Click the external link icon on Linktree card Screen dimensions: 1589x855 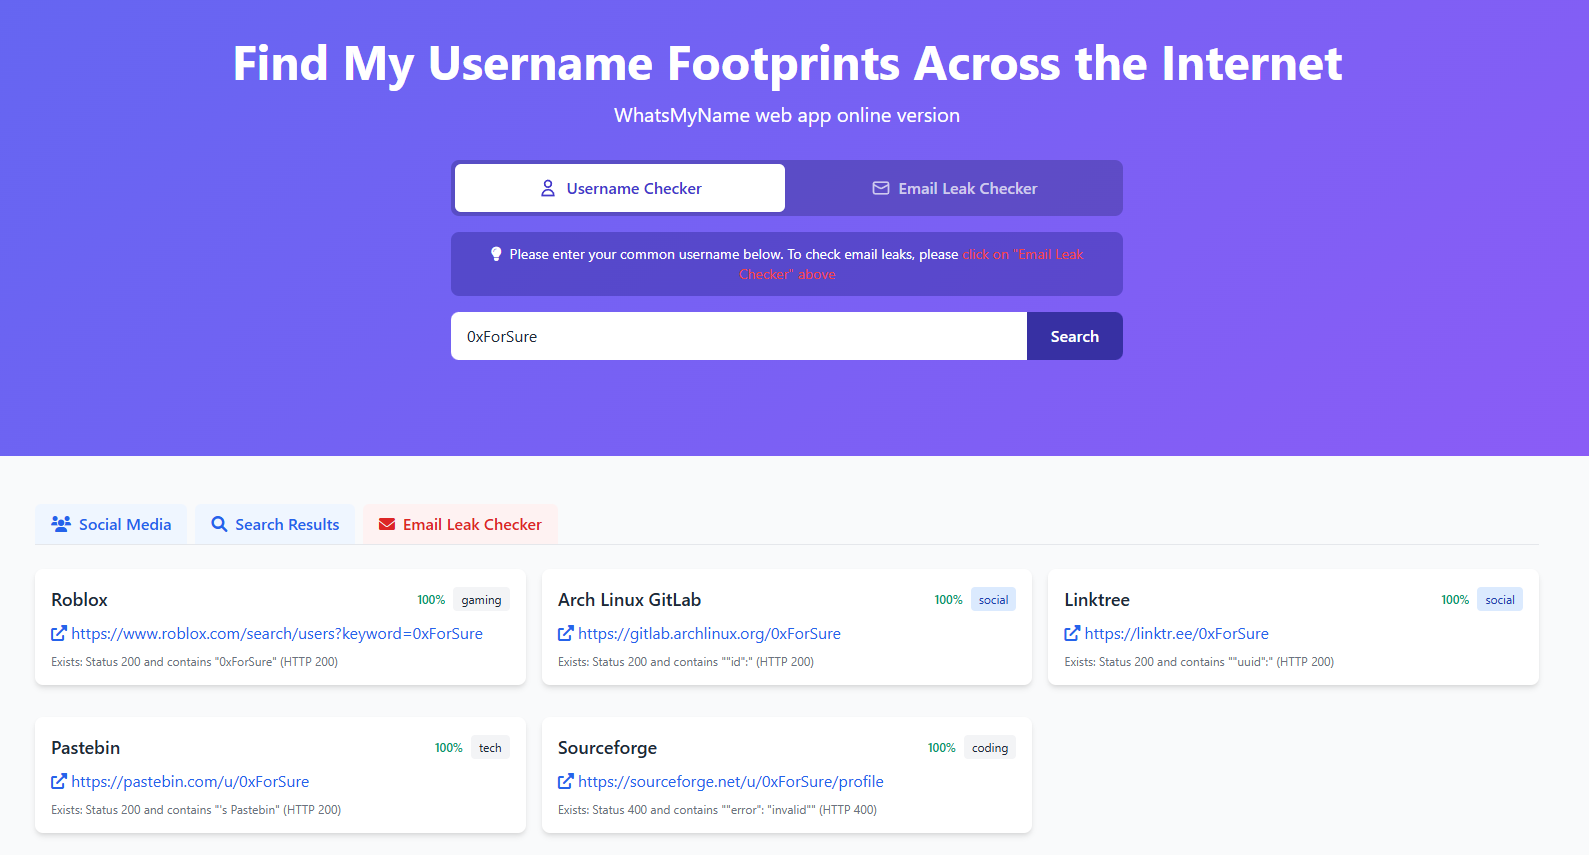click(1072, 633)
